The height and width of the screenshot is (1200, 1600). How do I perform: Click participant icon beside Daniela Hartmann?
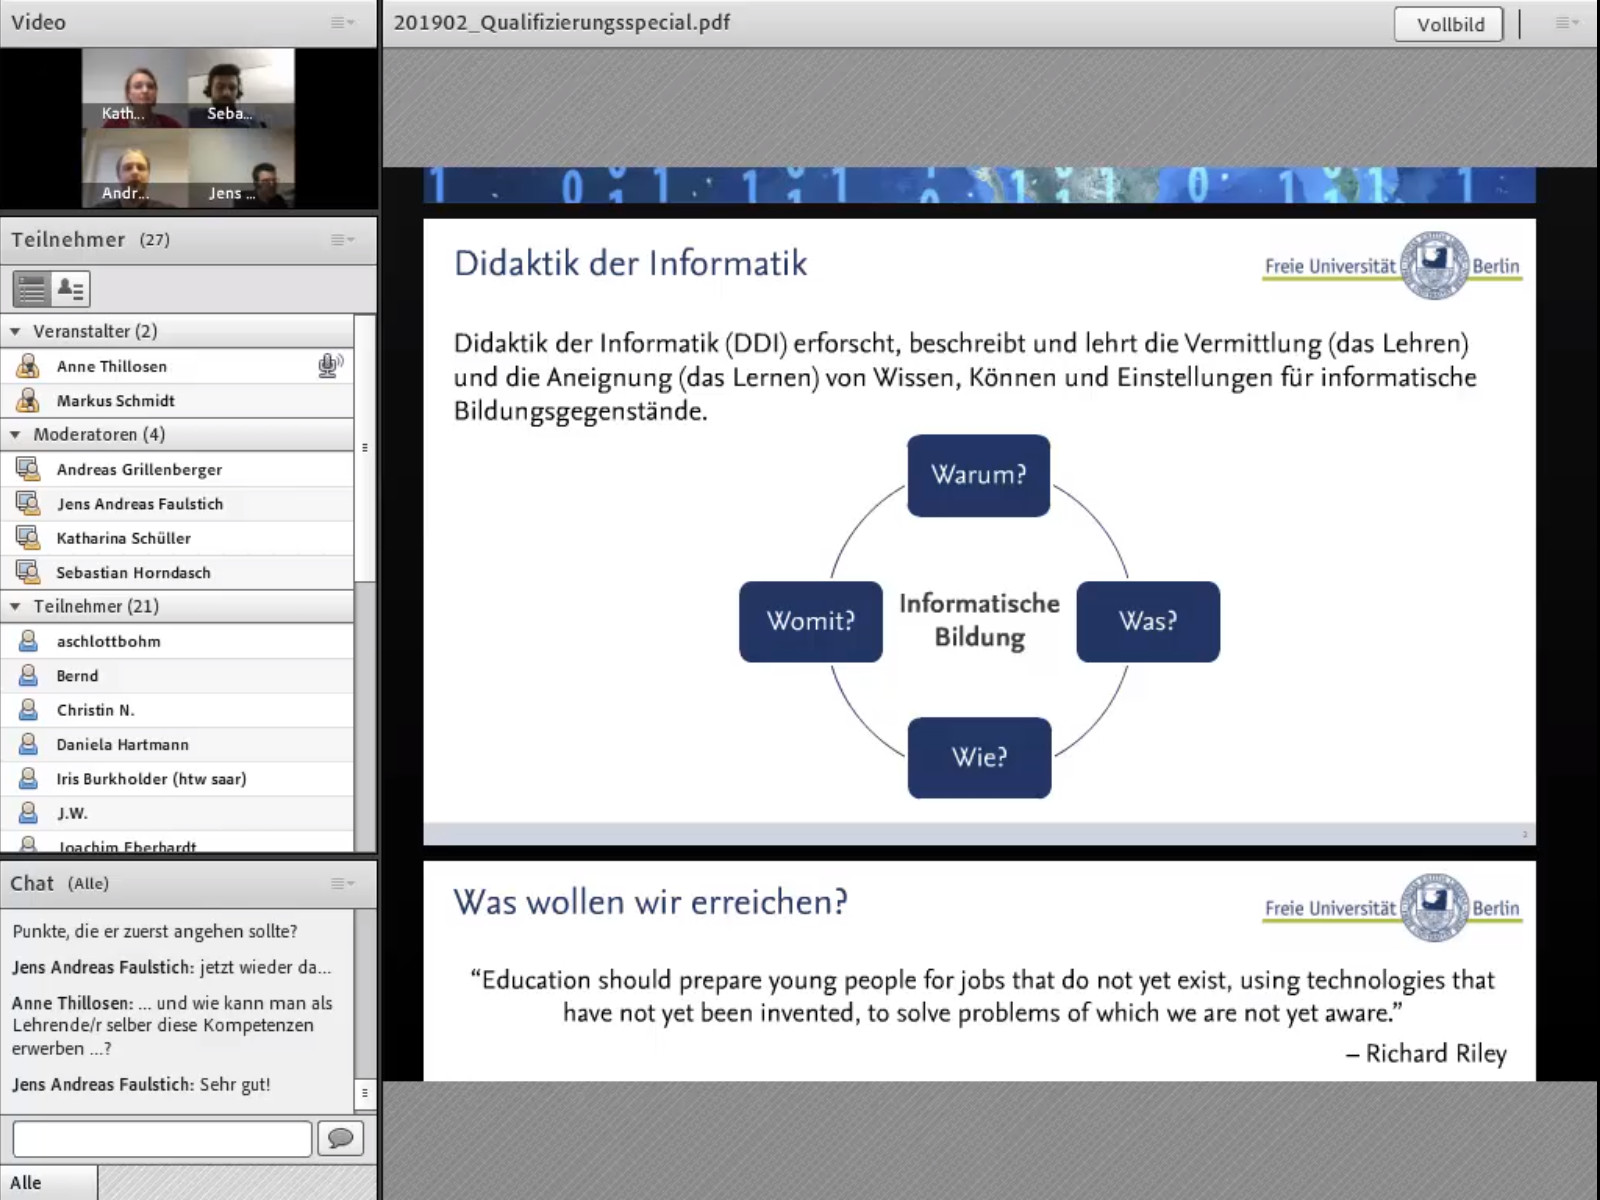point(28,744)
